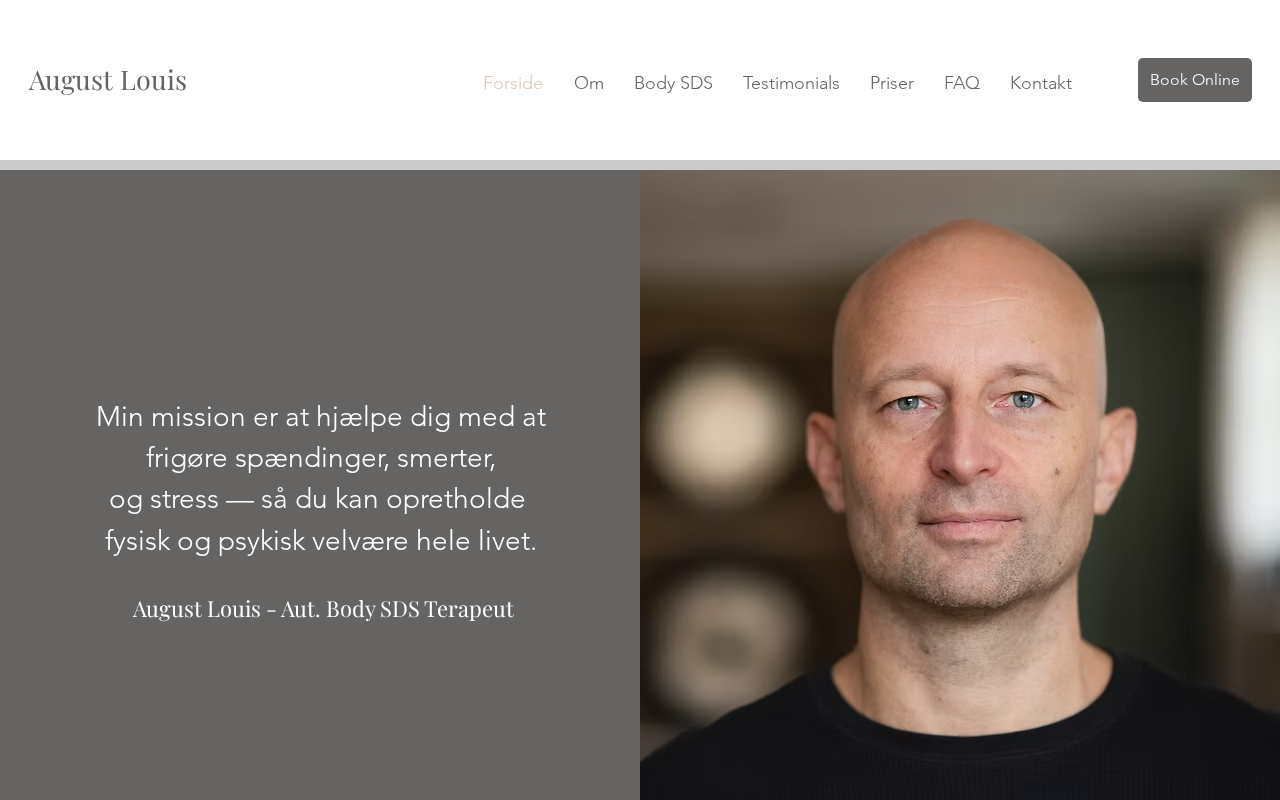Select Testimonials in the navigation

pos(791,83)
